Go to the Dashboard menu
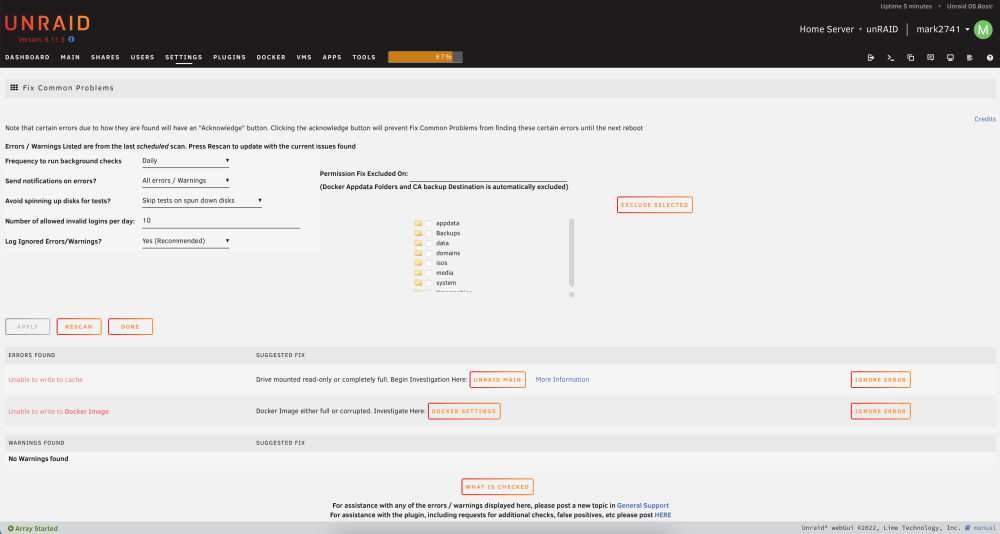Viewport: 1000px width, 534px height. pos(27,57)
